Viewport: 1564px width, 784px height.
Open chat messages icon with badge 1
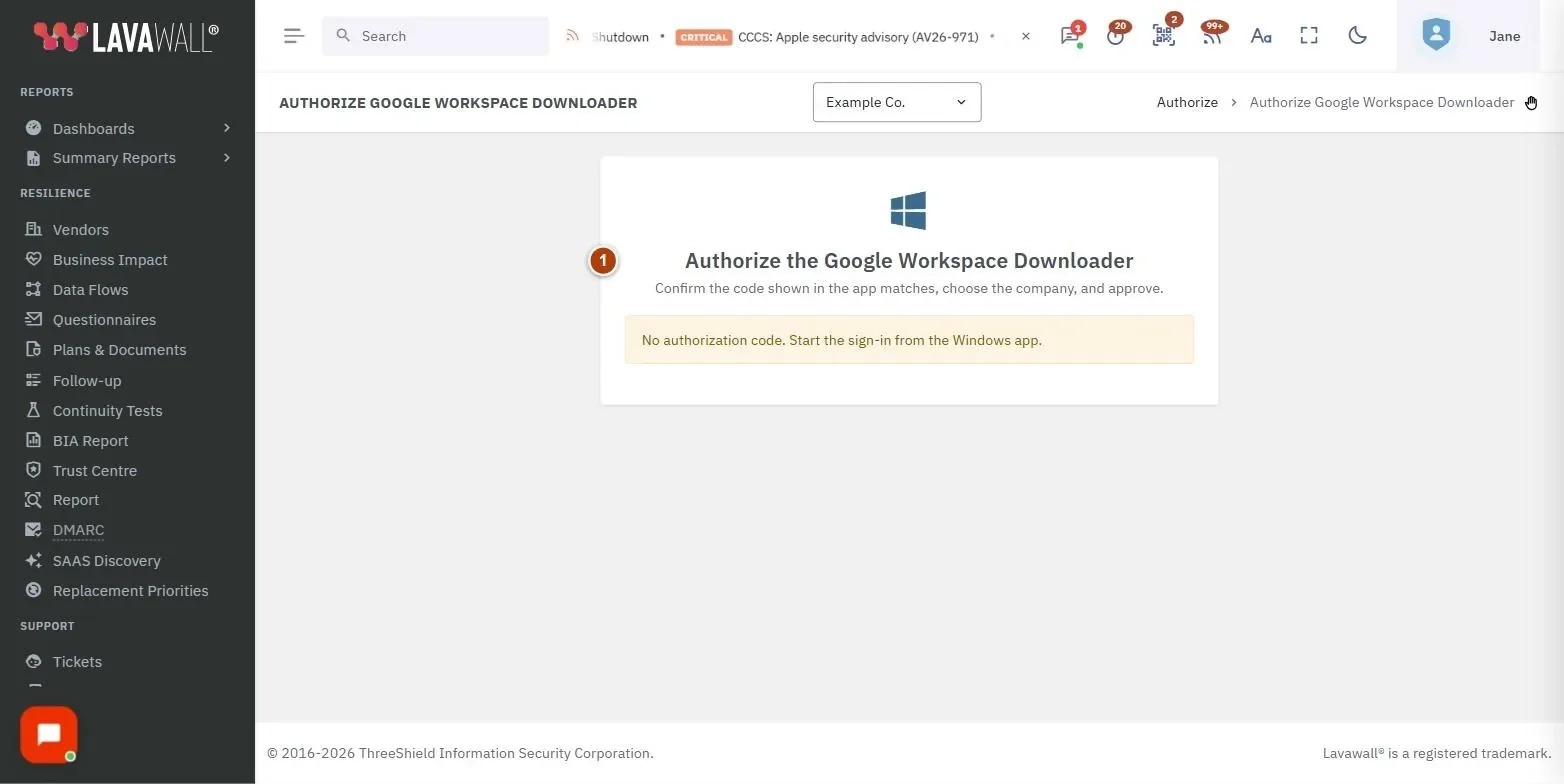point(1071,35)
